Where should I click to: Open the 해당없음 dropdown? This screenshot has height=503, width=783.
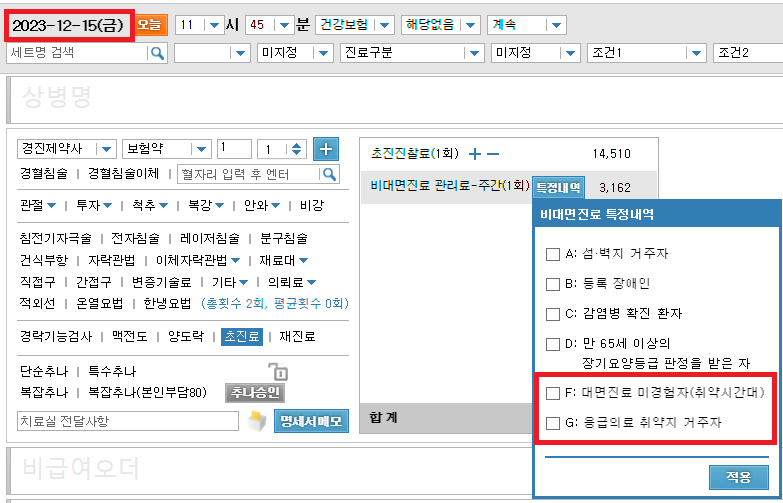[440, 24]
